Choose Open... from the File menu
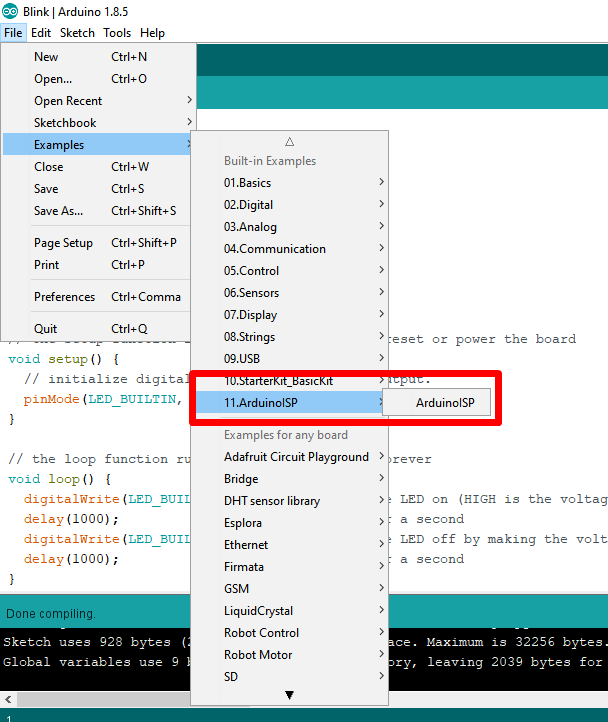Viewport: 608px width, 722px height. coord(99,79)
